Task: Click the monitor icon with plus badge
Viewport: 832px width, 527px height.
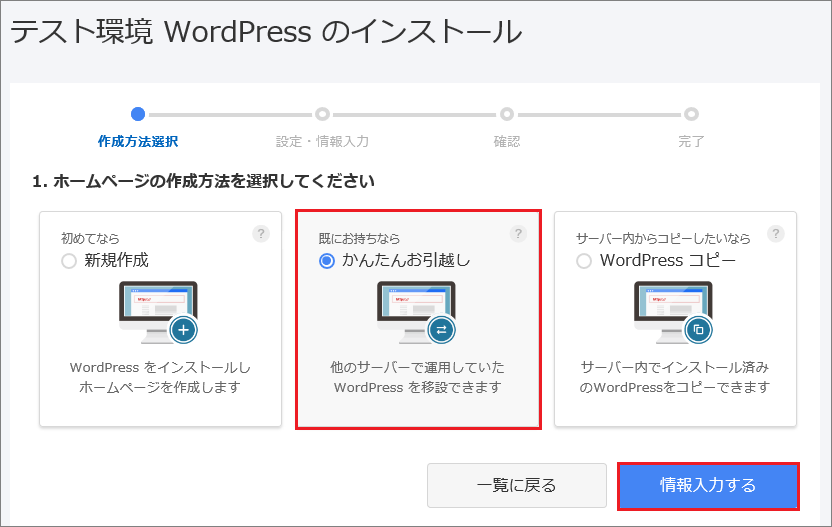Action: [x=159, y=313]
